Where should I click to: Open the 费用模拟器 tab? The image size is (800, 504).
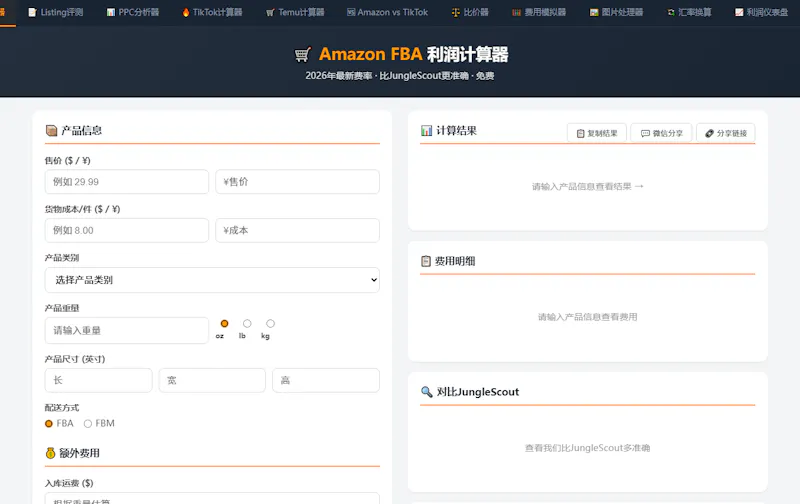coord(539,12)
